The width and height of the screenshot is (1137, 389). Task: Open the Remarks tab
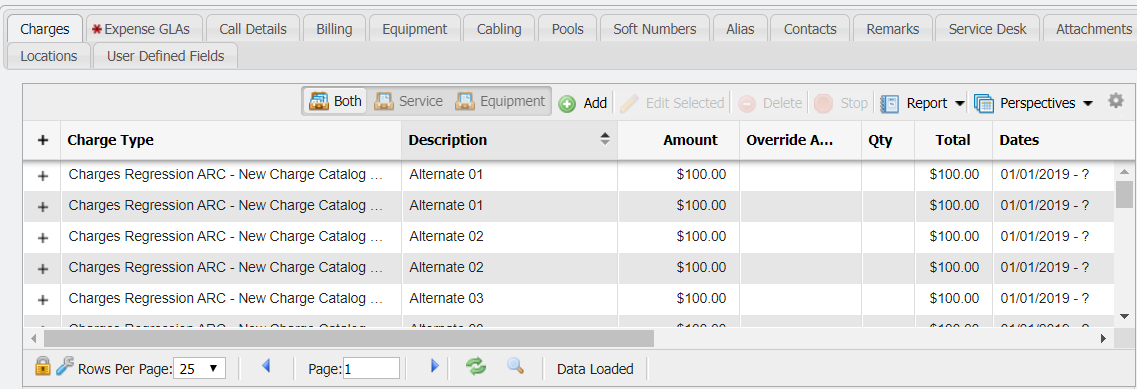[893, 29]
